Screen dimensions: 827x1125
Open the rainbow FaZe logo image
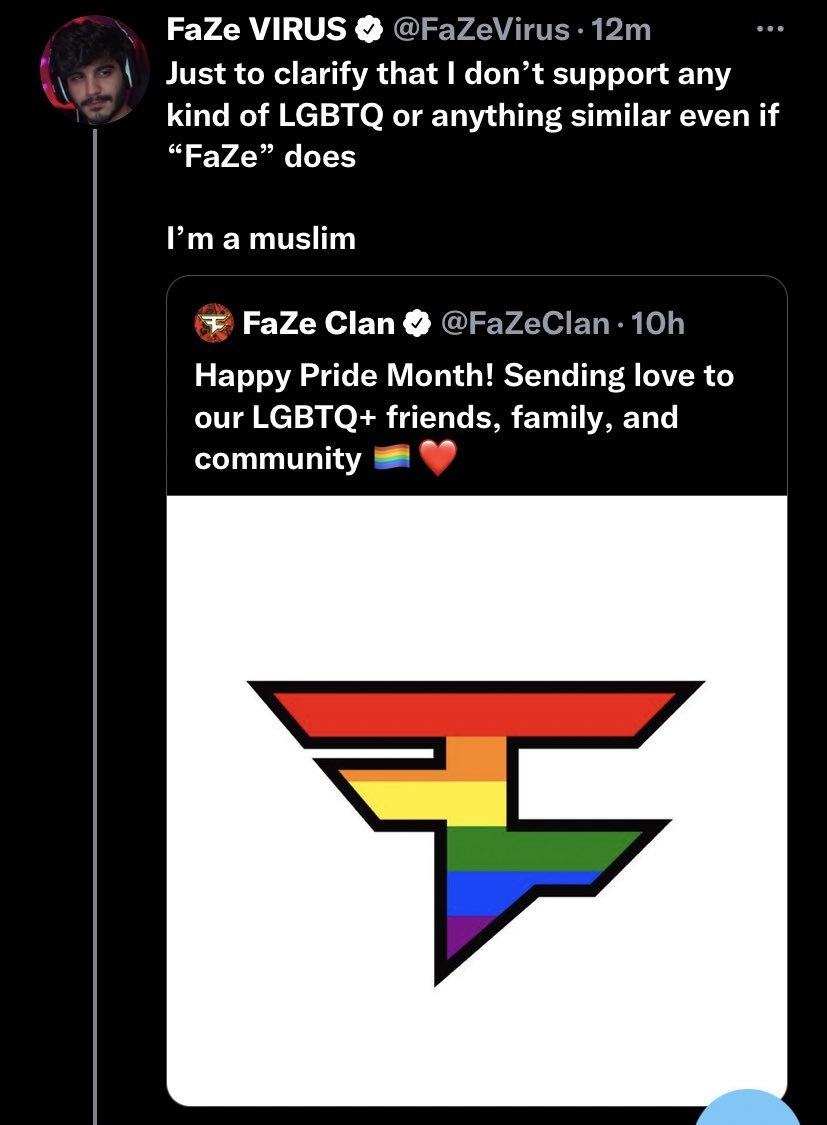pyautogui.click(x=477, y=800)
